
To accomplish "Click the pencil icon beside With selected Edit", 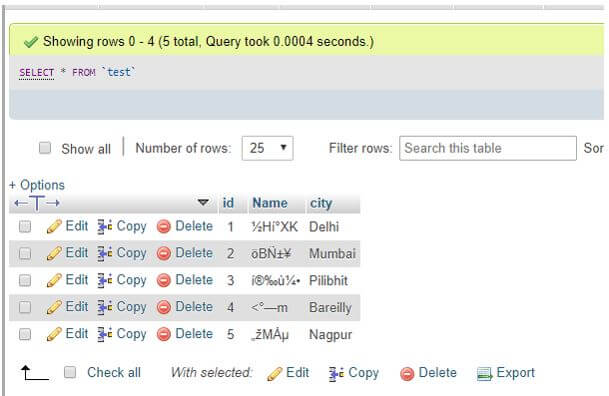I will coord(275,373).
